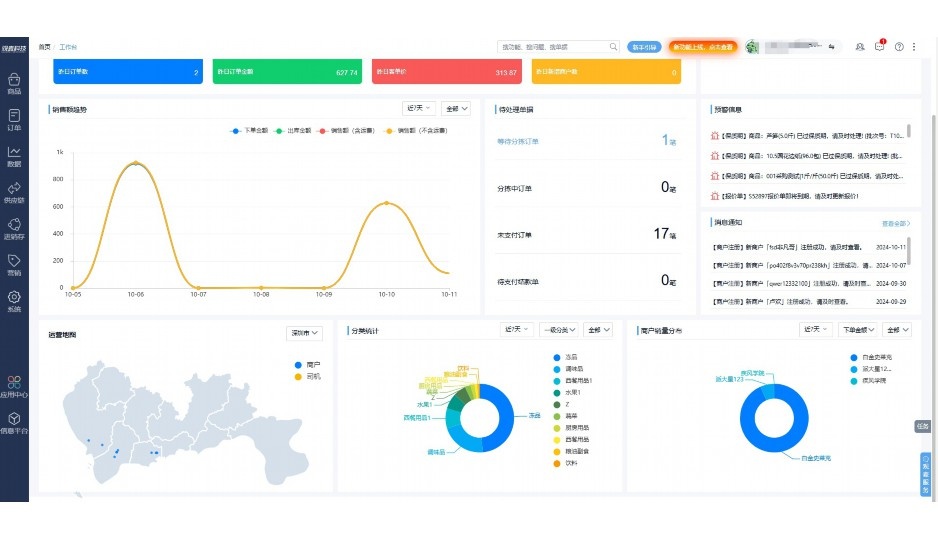938x539 pixels.
Task: Open the 深圳市 city dropdown
Action: pyautogui.click(x=304, y=332)
